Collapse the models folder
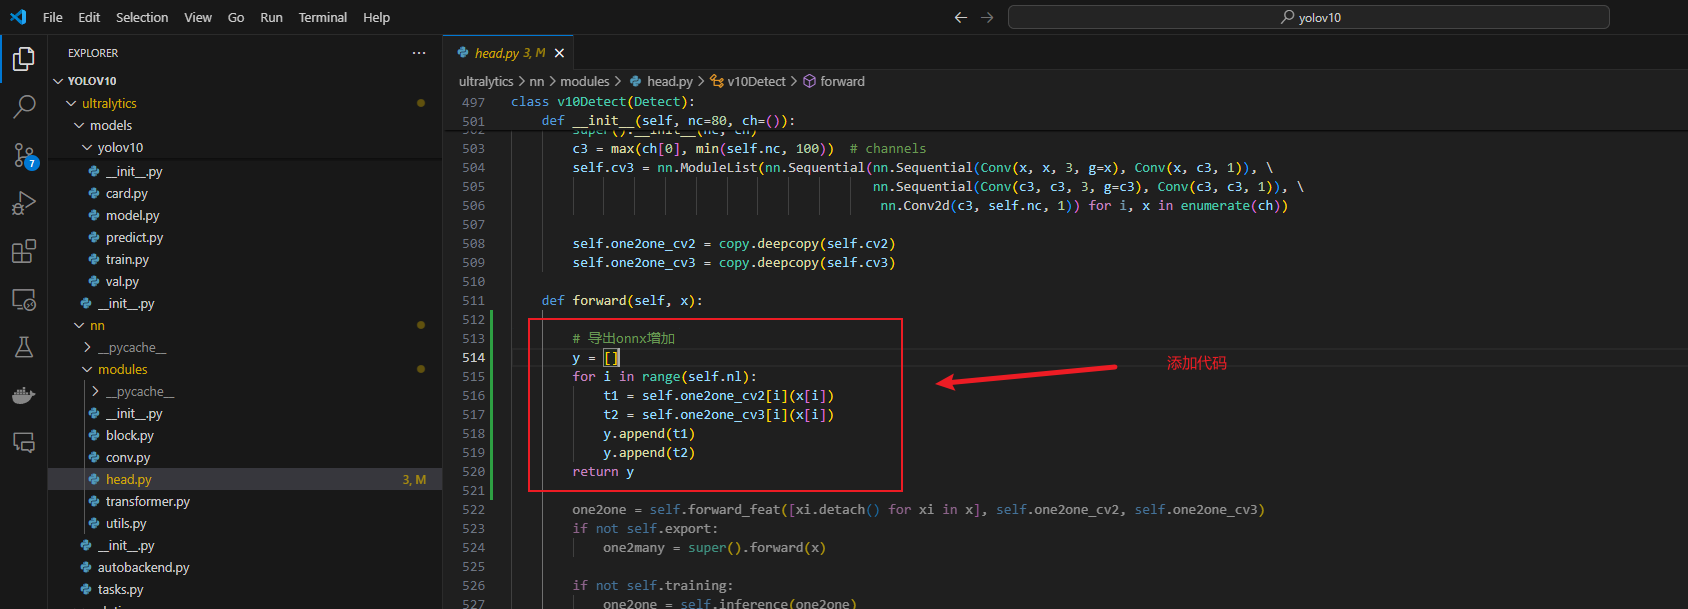1688x609 pixels. pyautogui.click(x=245, y=125)
